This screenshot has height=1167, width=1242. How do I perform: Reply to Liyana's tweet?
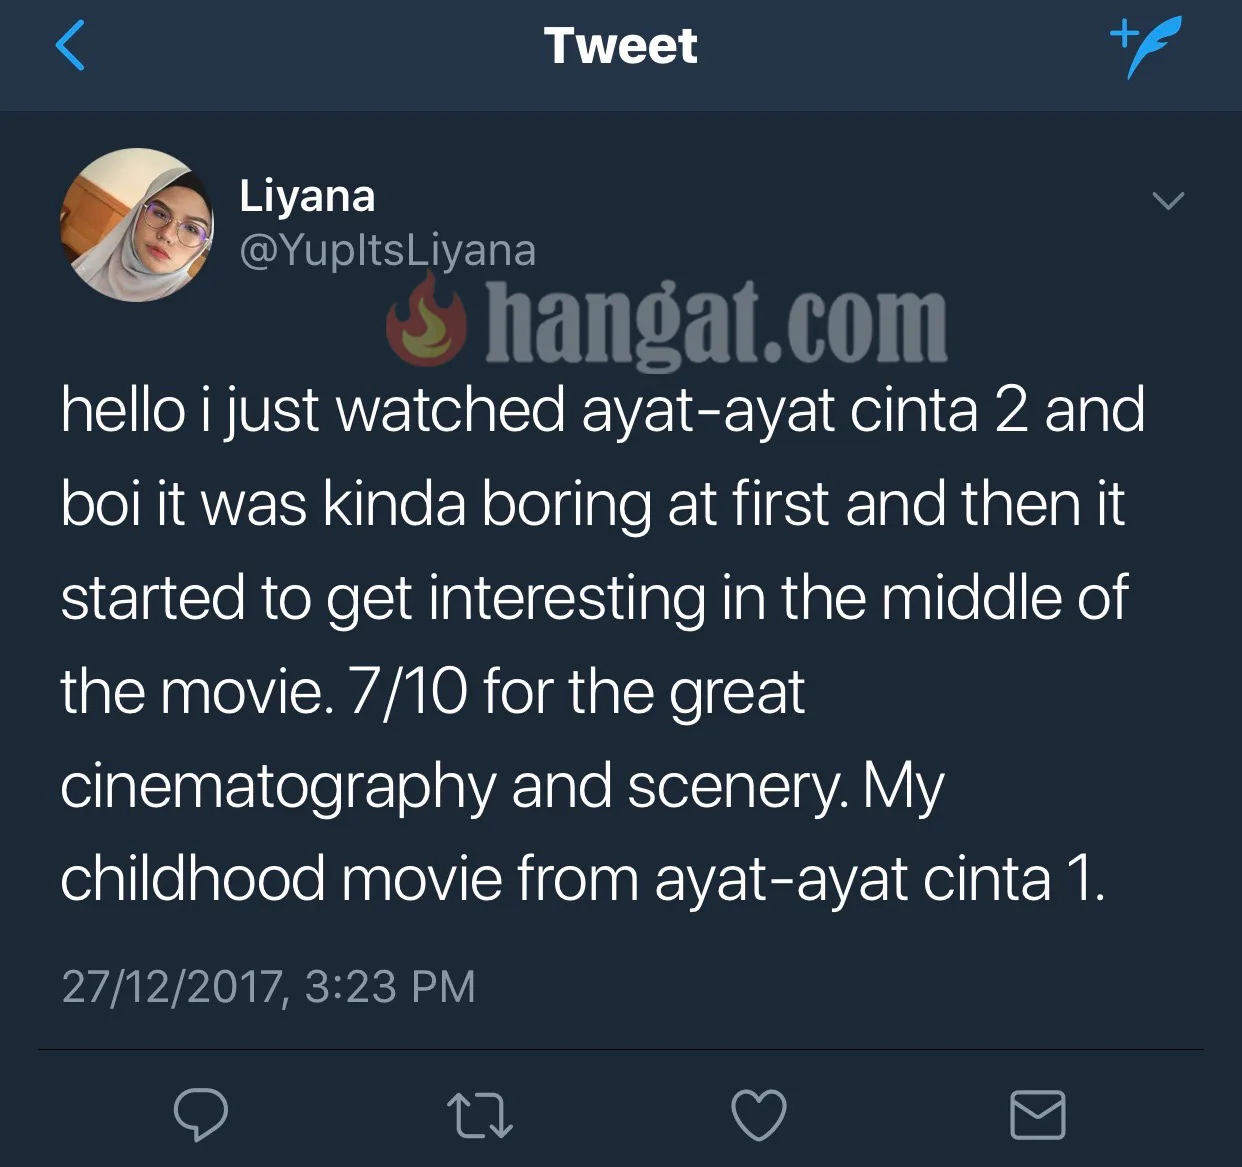click(201, 1114)
